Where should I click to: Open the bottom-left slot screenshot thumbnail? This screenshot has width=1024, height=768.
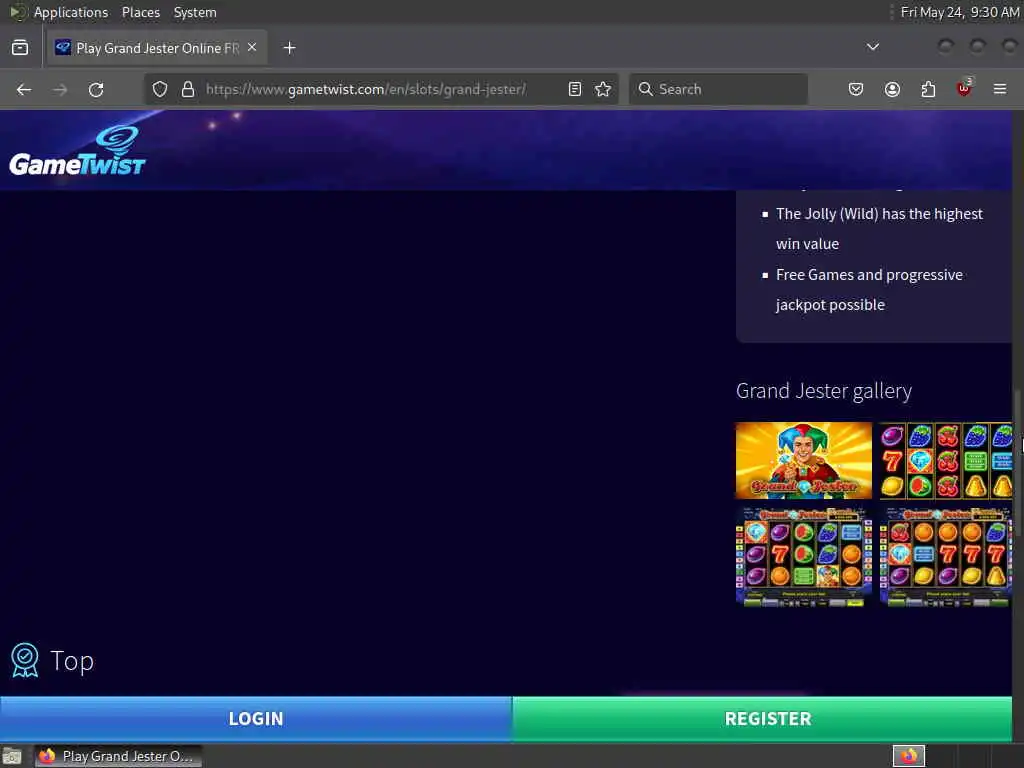(804, 557)
